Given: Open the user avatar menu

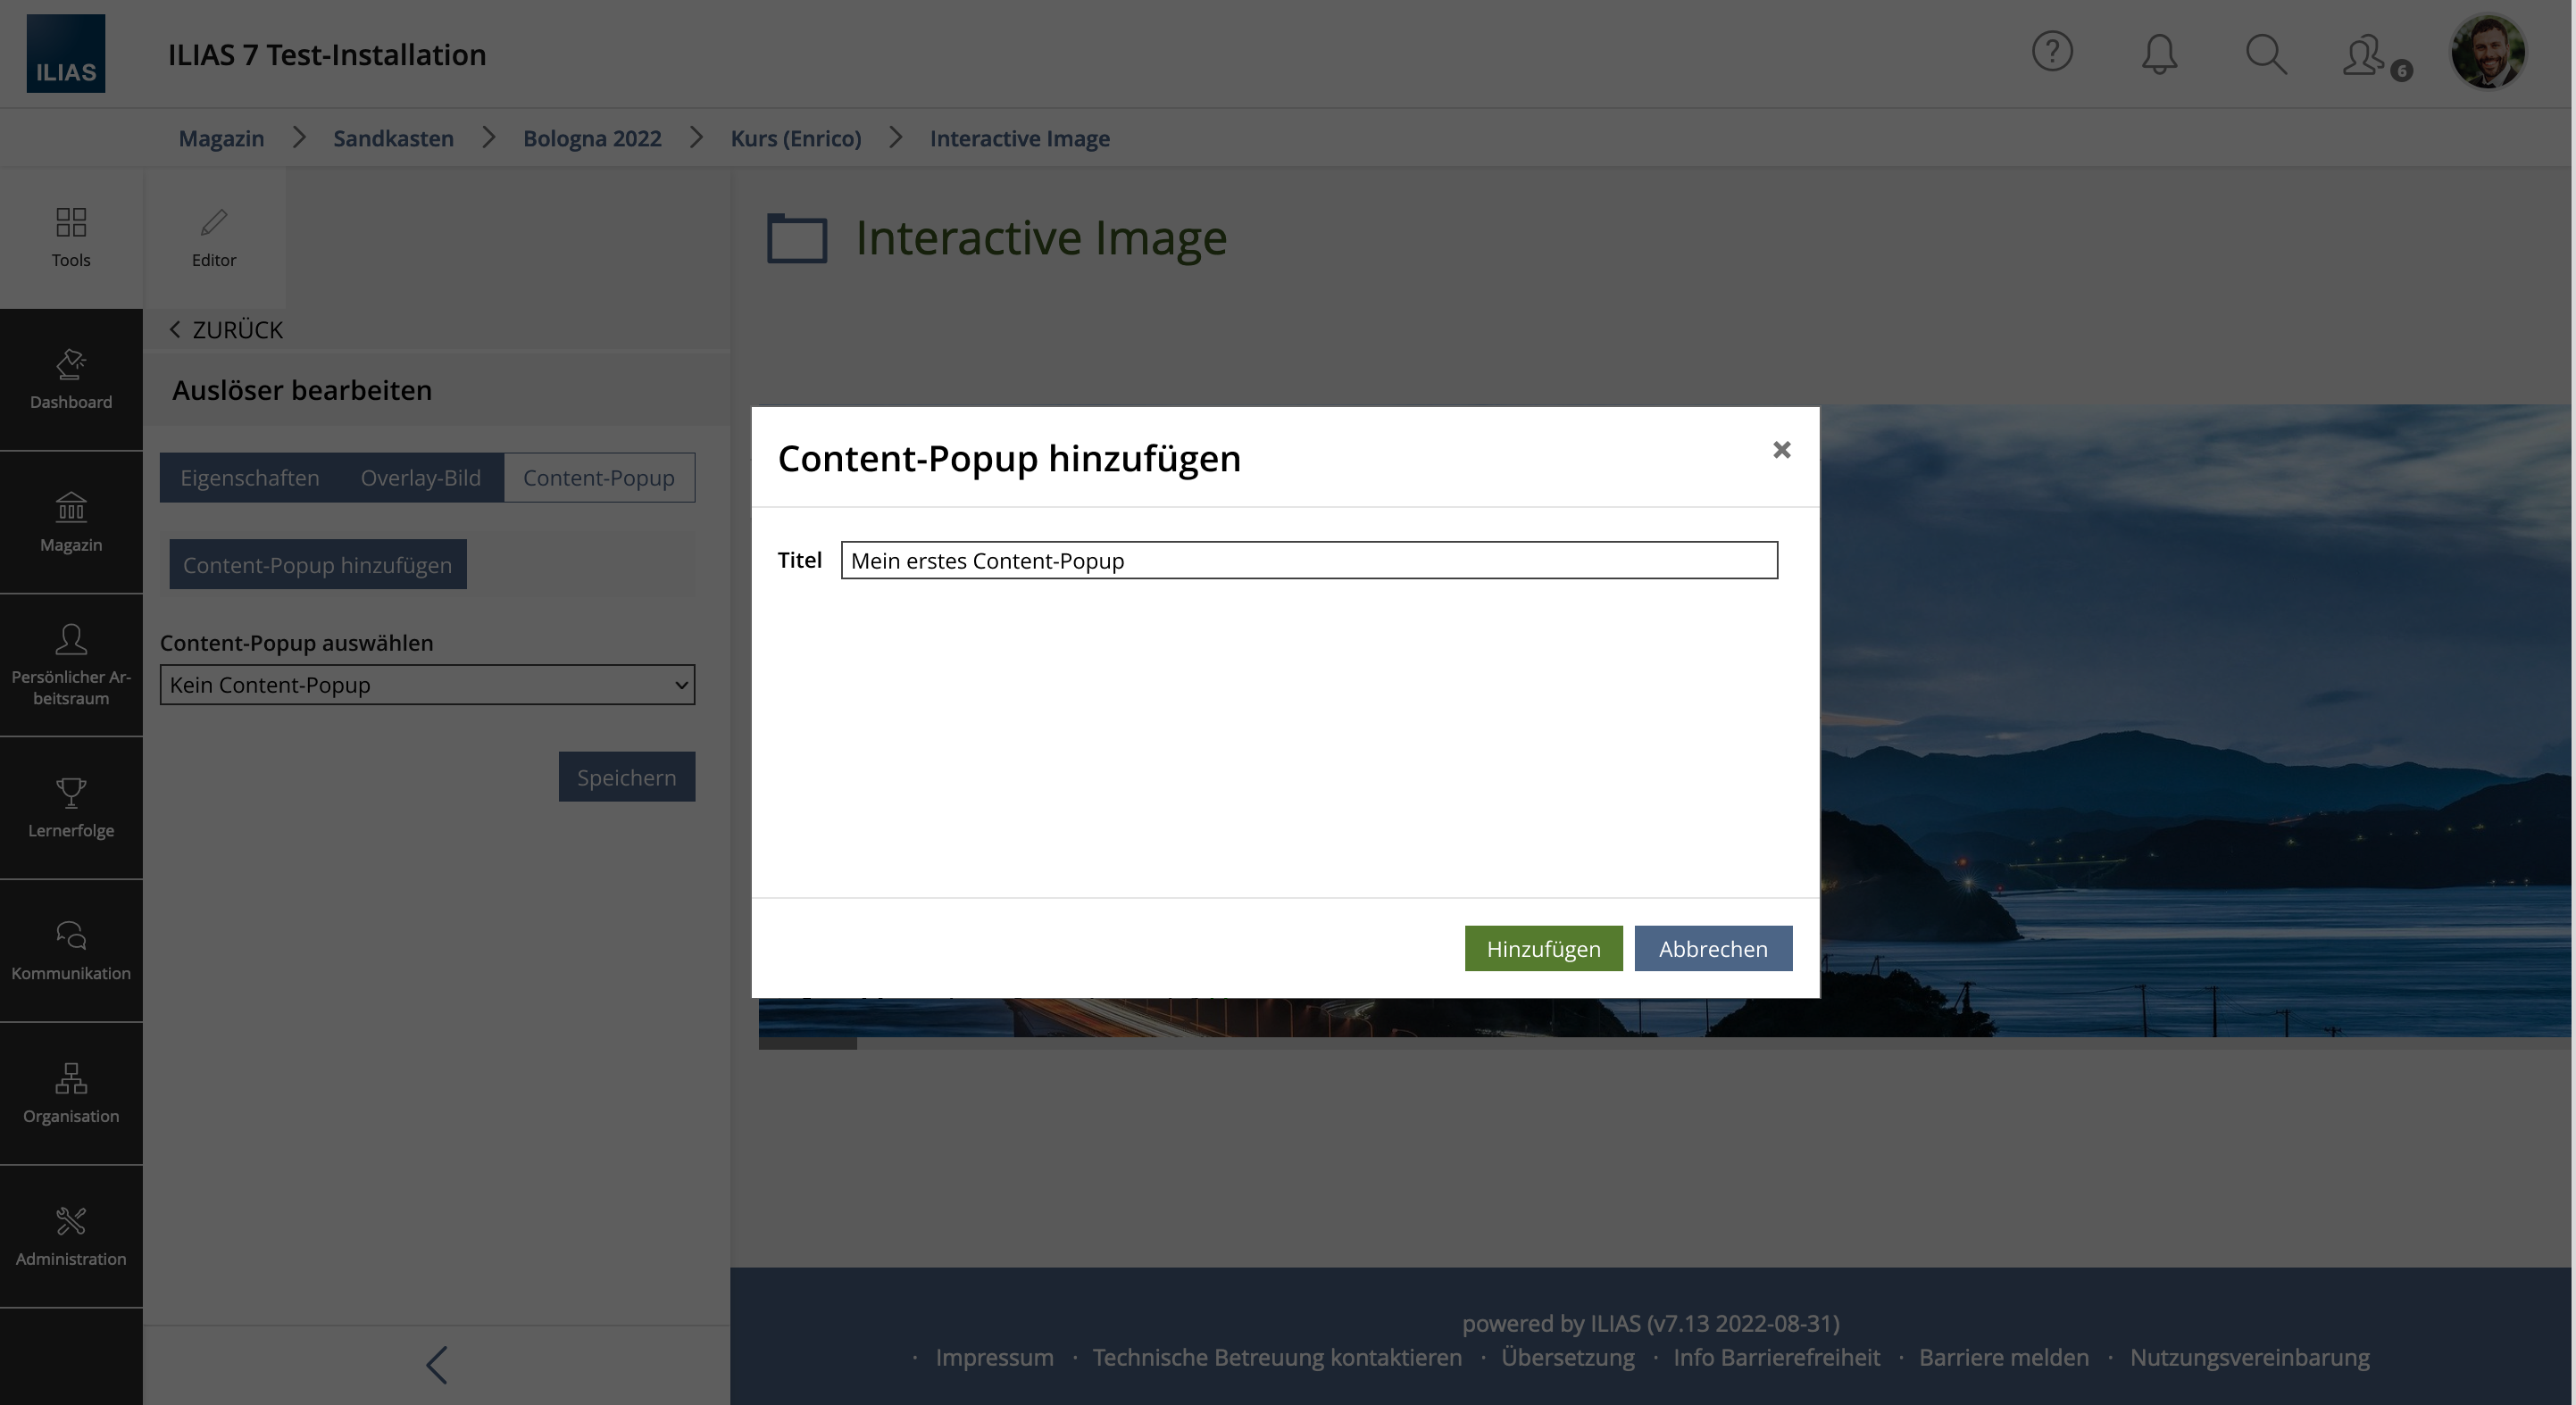Looking at the screenshot, I should point(2487,52).
